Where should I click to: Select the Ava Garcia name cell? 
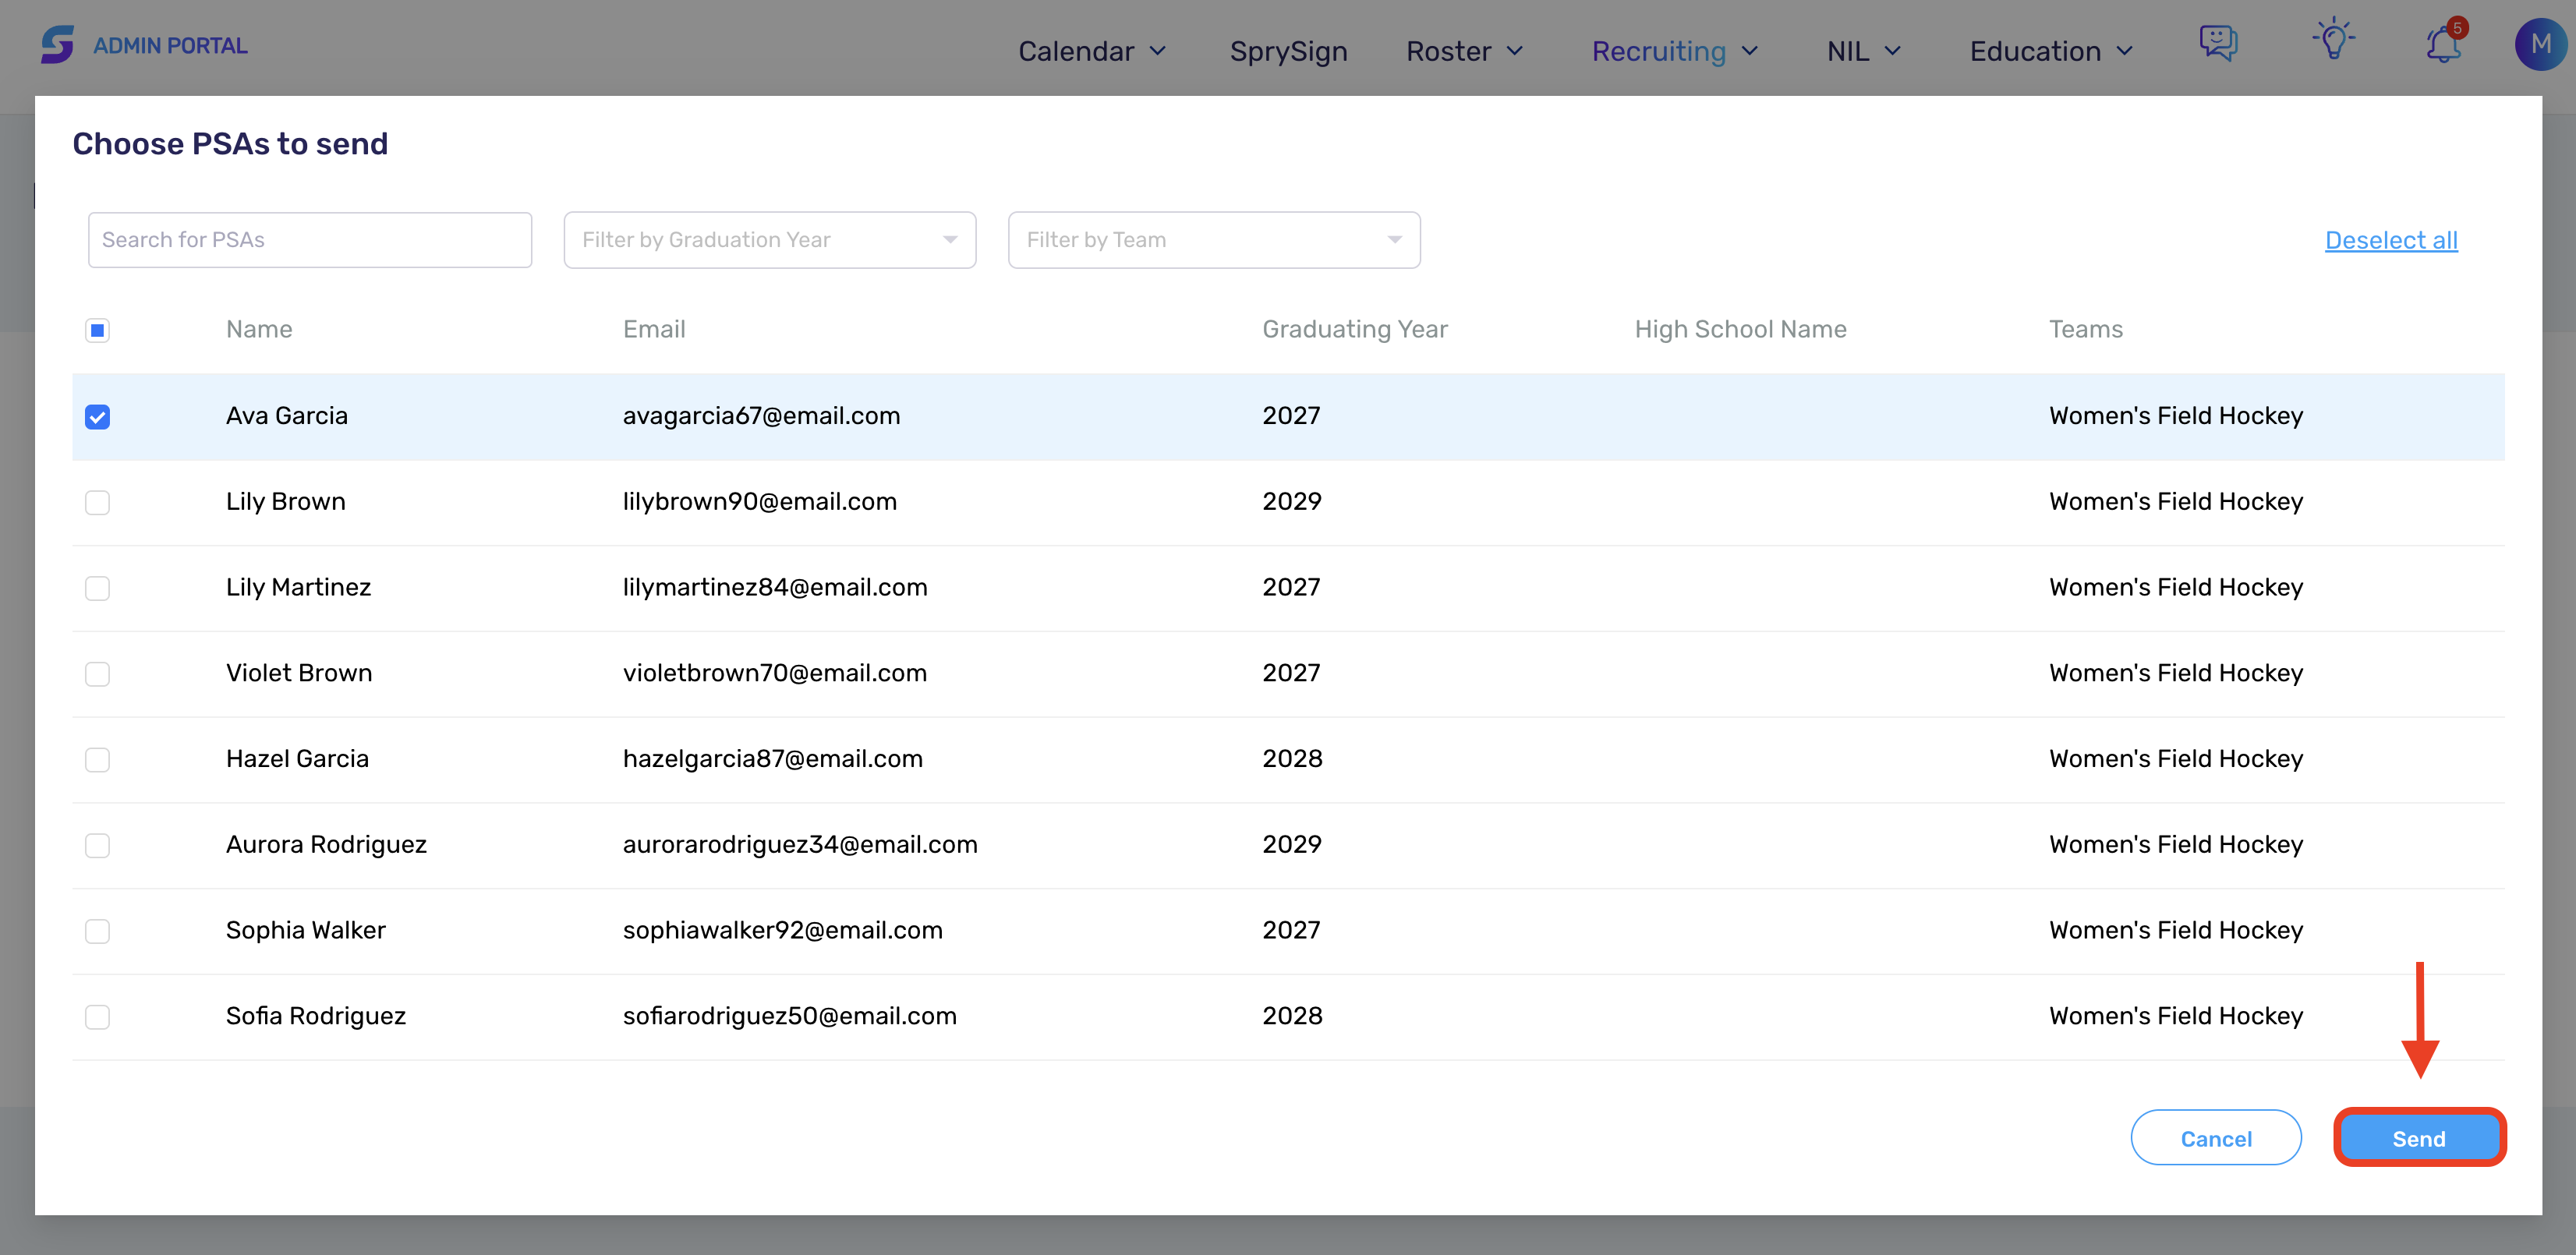point(287,416)
